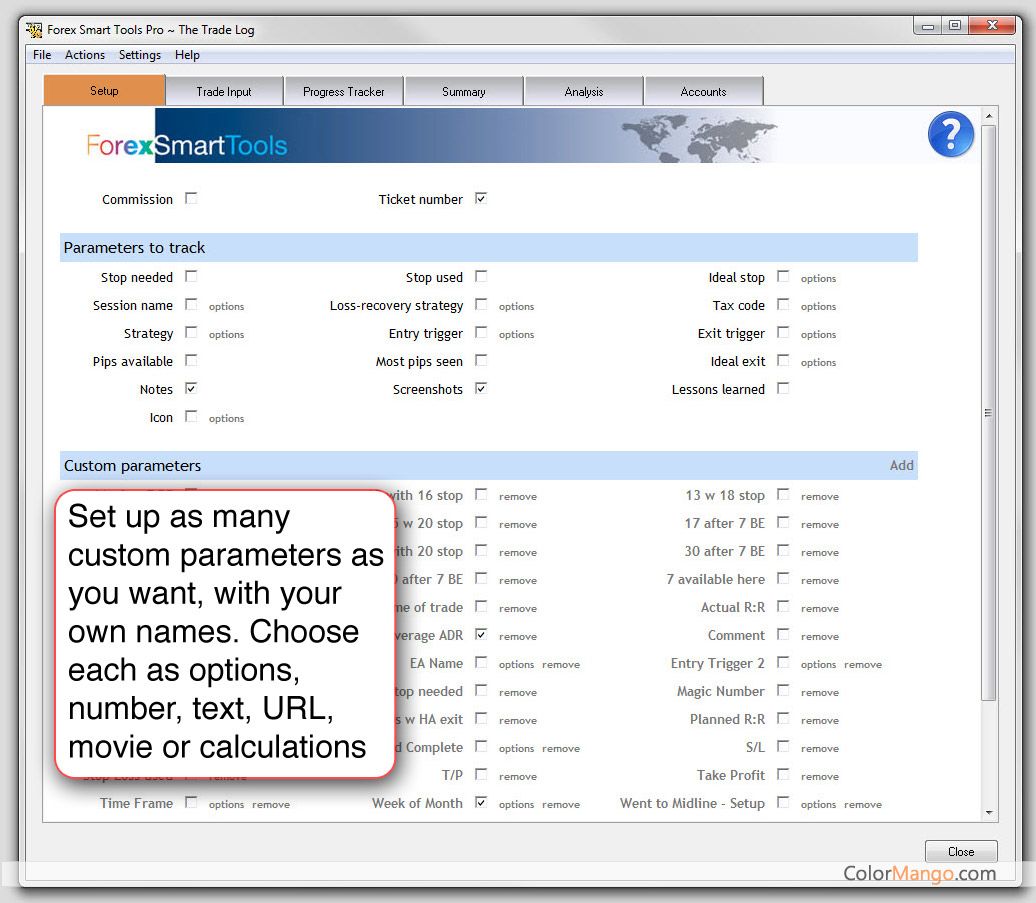1036x903 pixels.
Task: Uncheck the Ticket number checkbox
Action: [481, 198]
